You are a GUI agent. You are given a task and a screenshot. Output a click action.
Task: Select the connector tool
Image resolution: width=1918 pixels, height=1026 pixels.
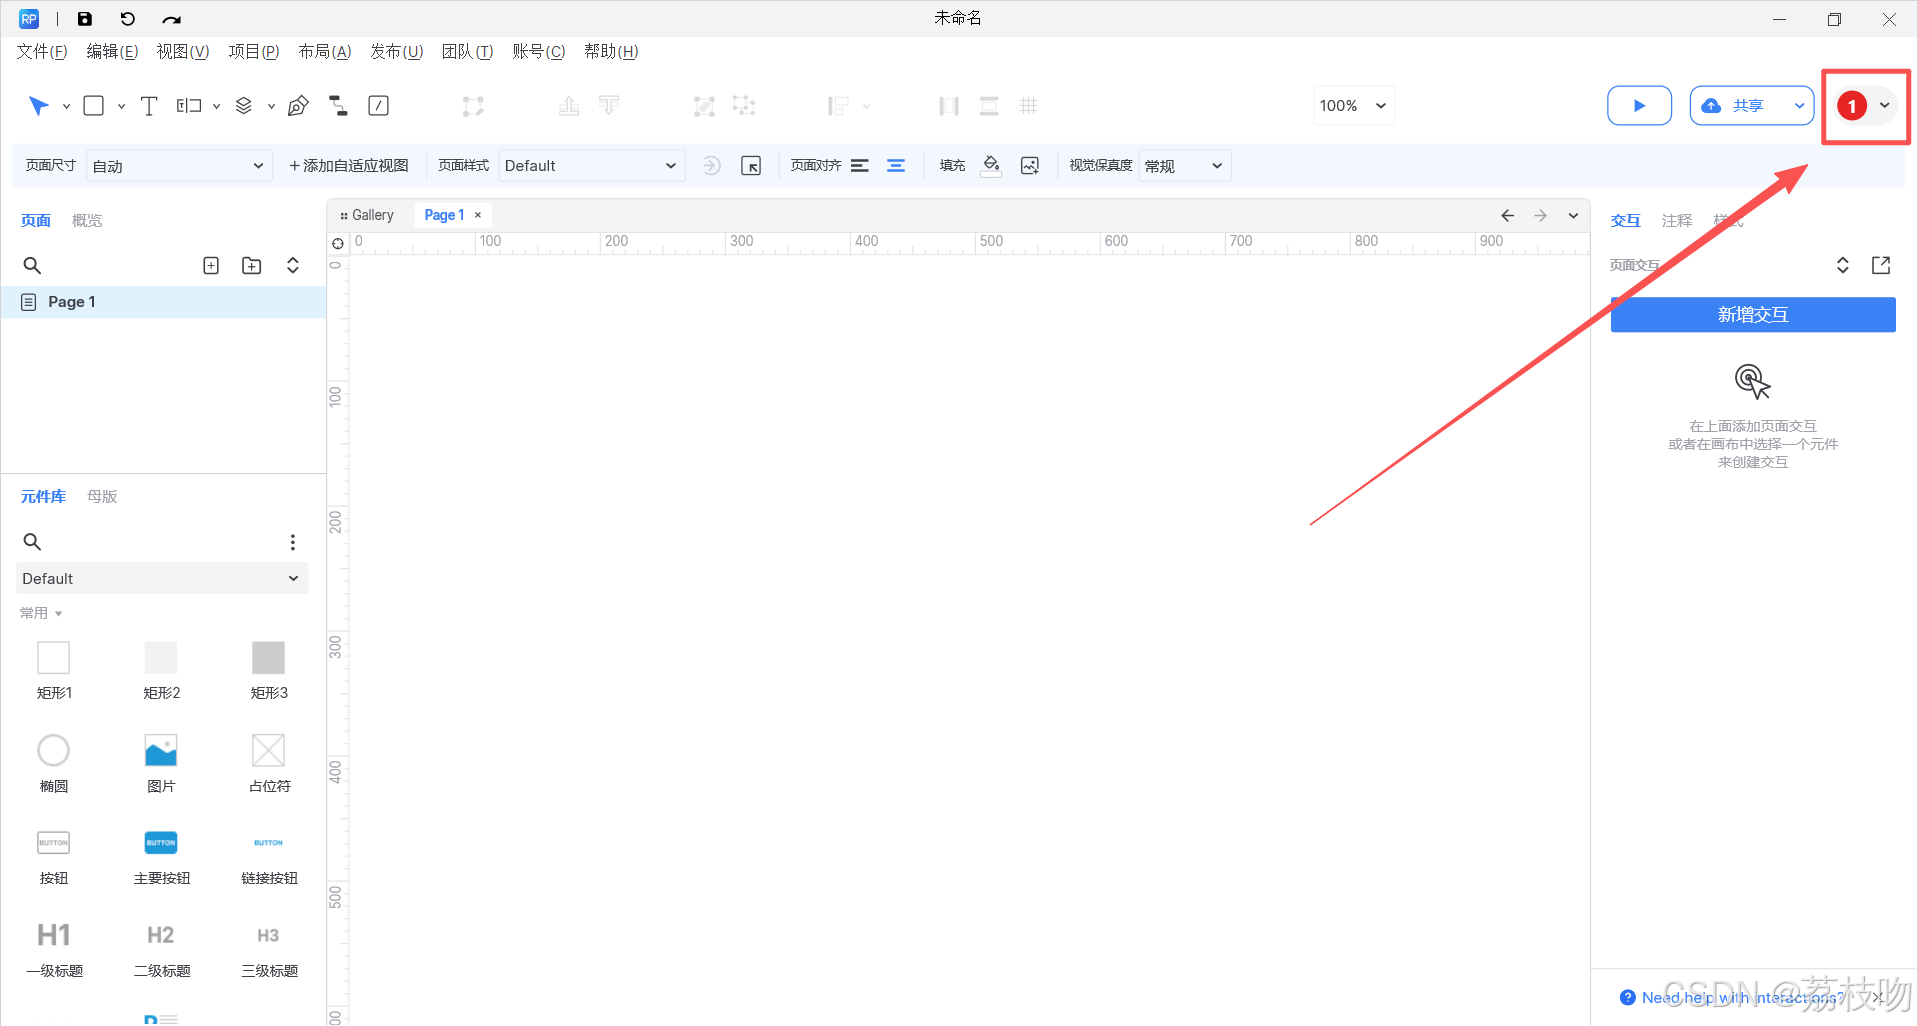[339, 106]
